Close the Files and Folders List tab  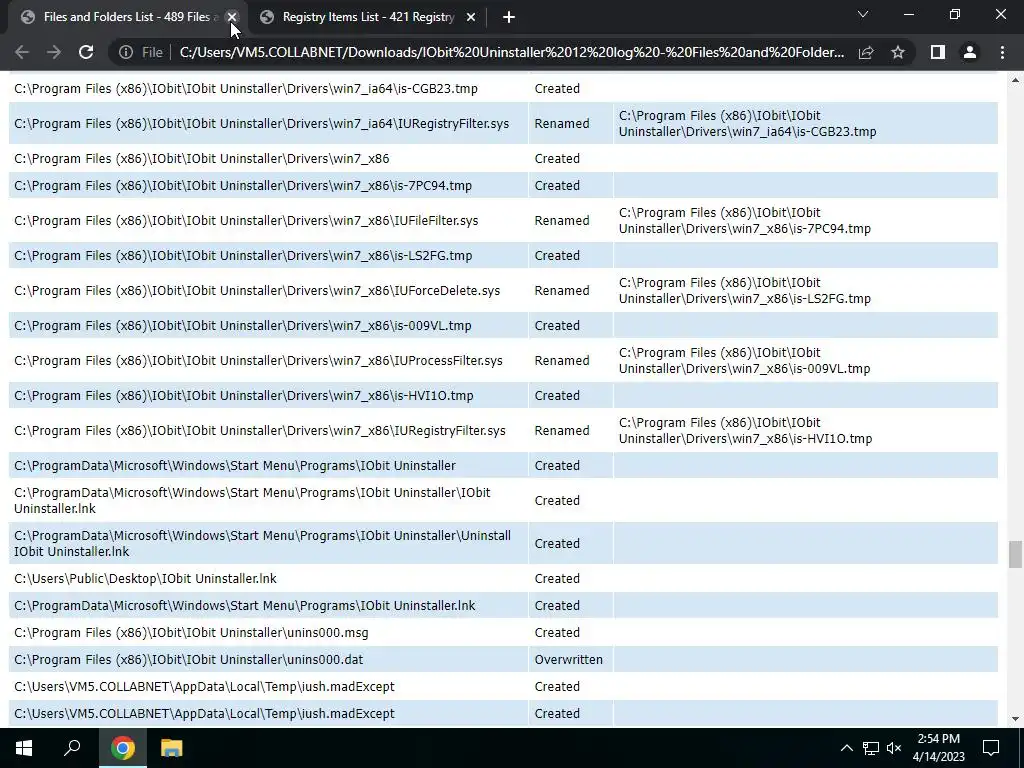232,17
